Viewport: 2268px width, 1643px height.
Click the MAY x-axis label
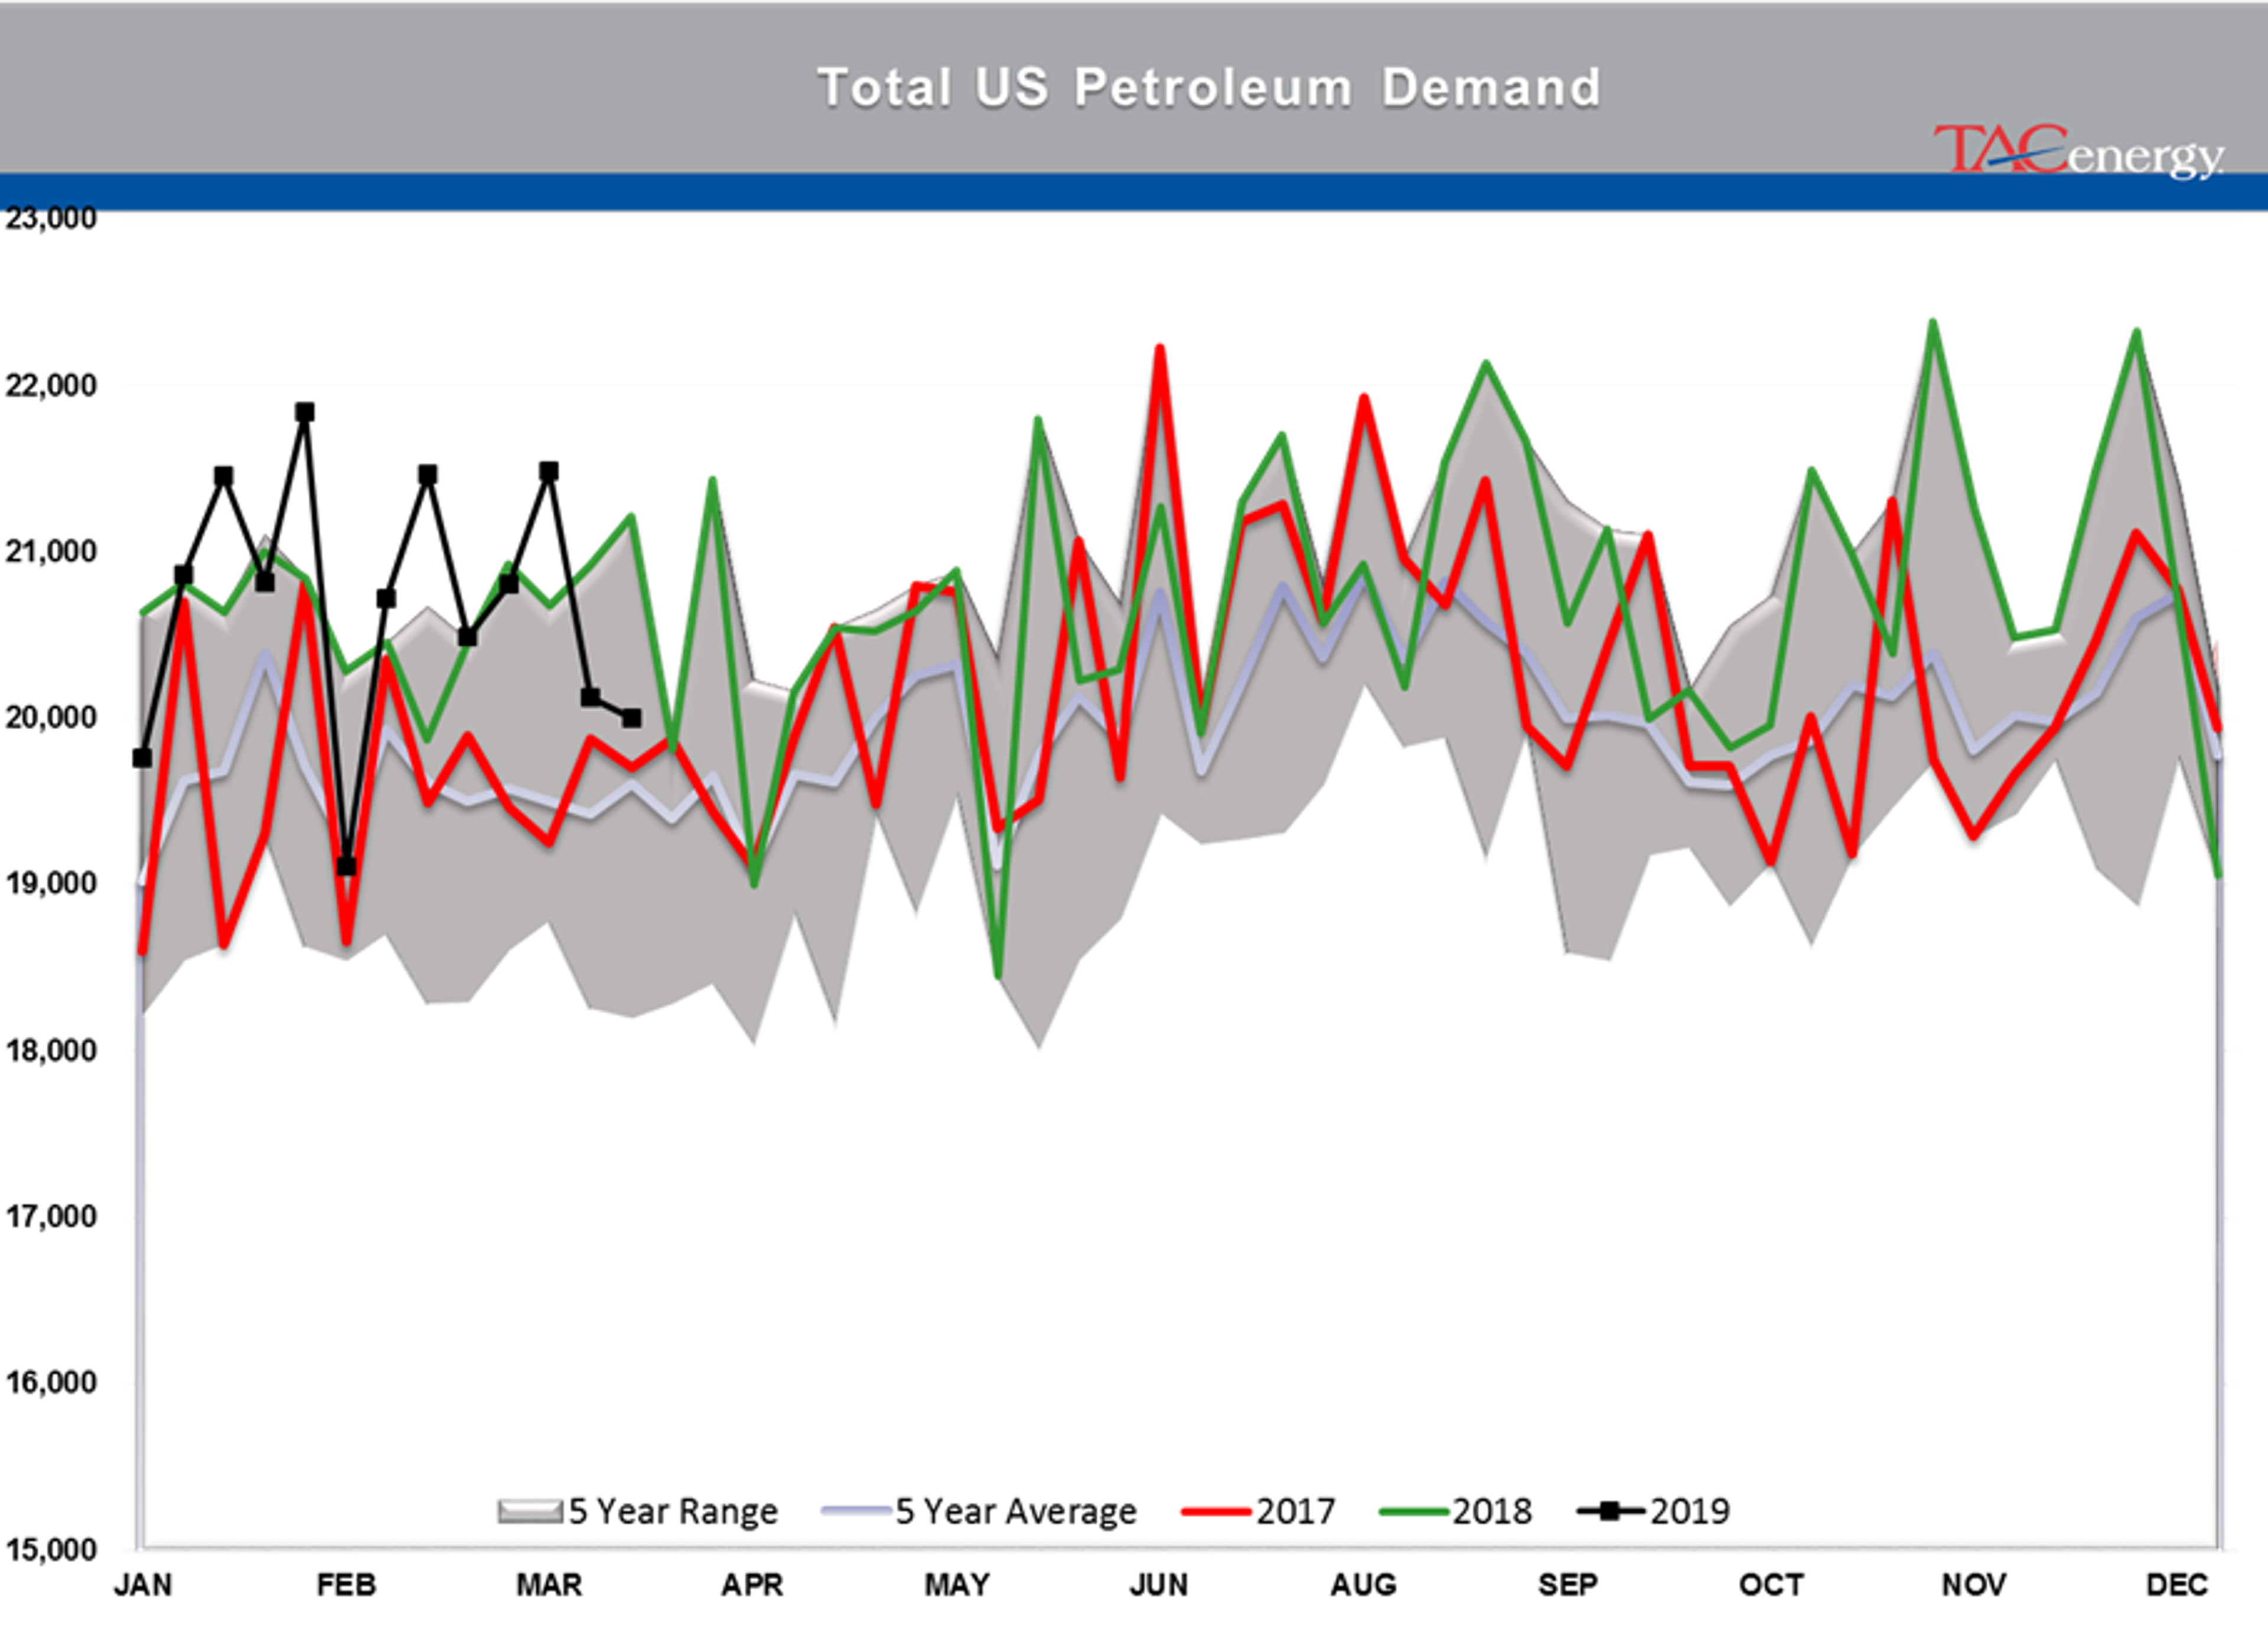(957, 1585)
